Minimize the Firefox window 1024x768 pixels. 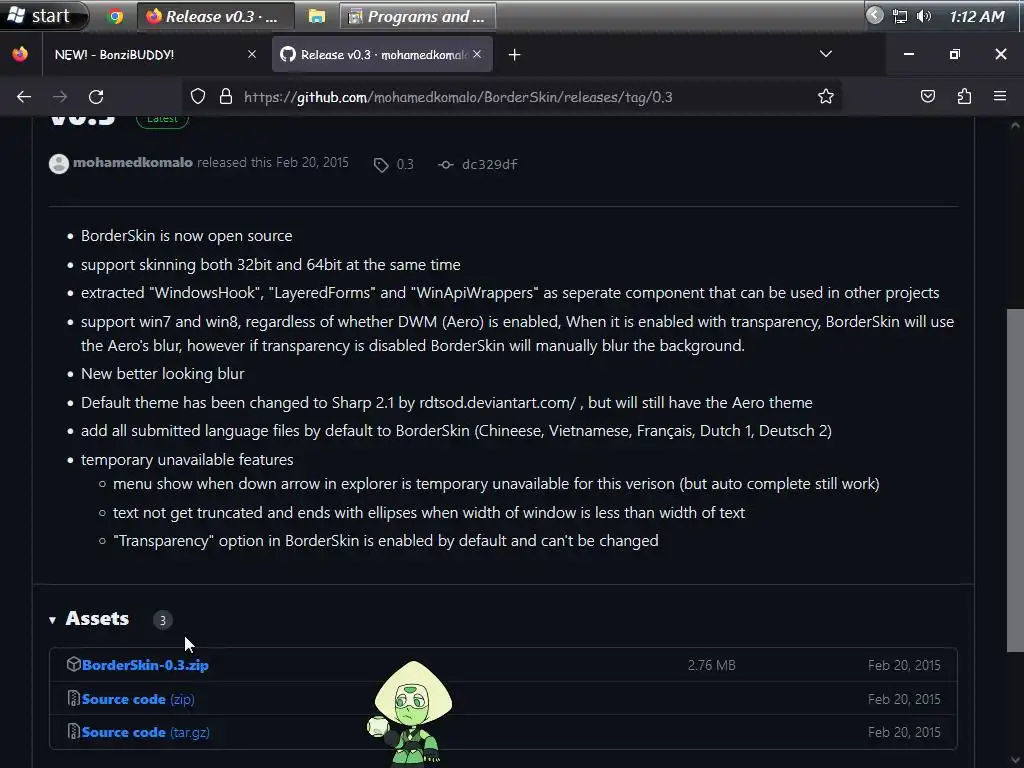click(908, 54)
